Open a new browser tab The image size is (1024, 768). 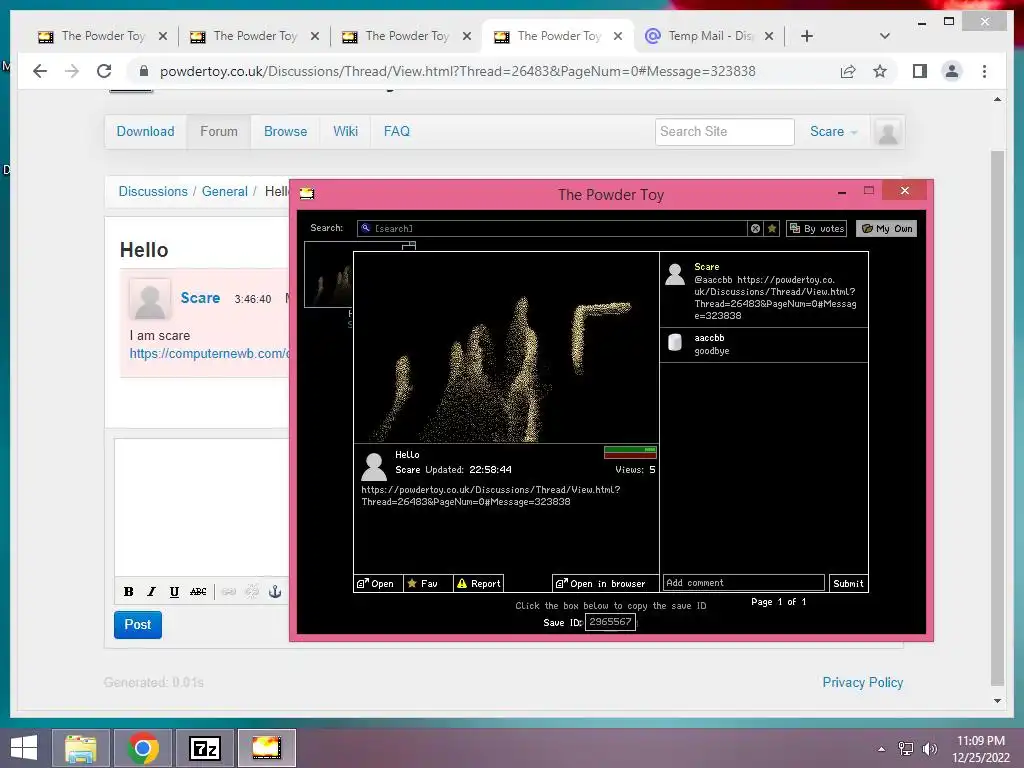pos(807,36)
